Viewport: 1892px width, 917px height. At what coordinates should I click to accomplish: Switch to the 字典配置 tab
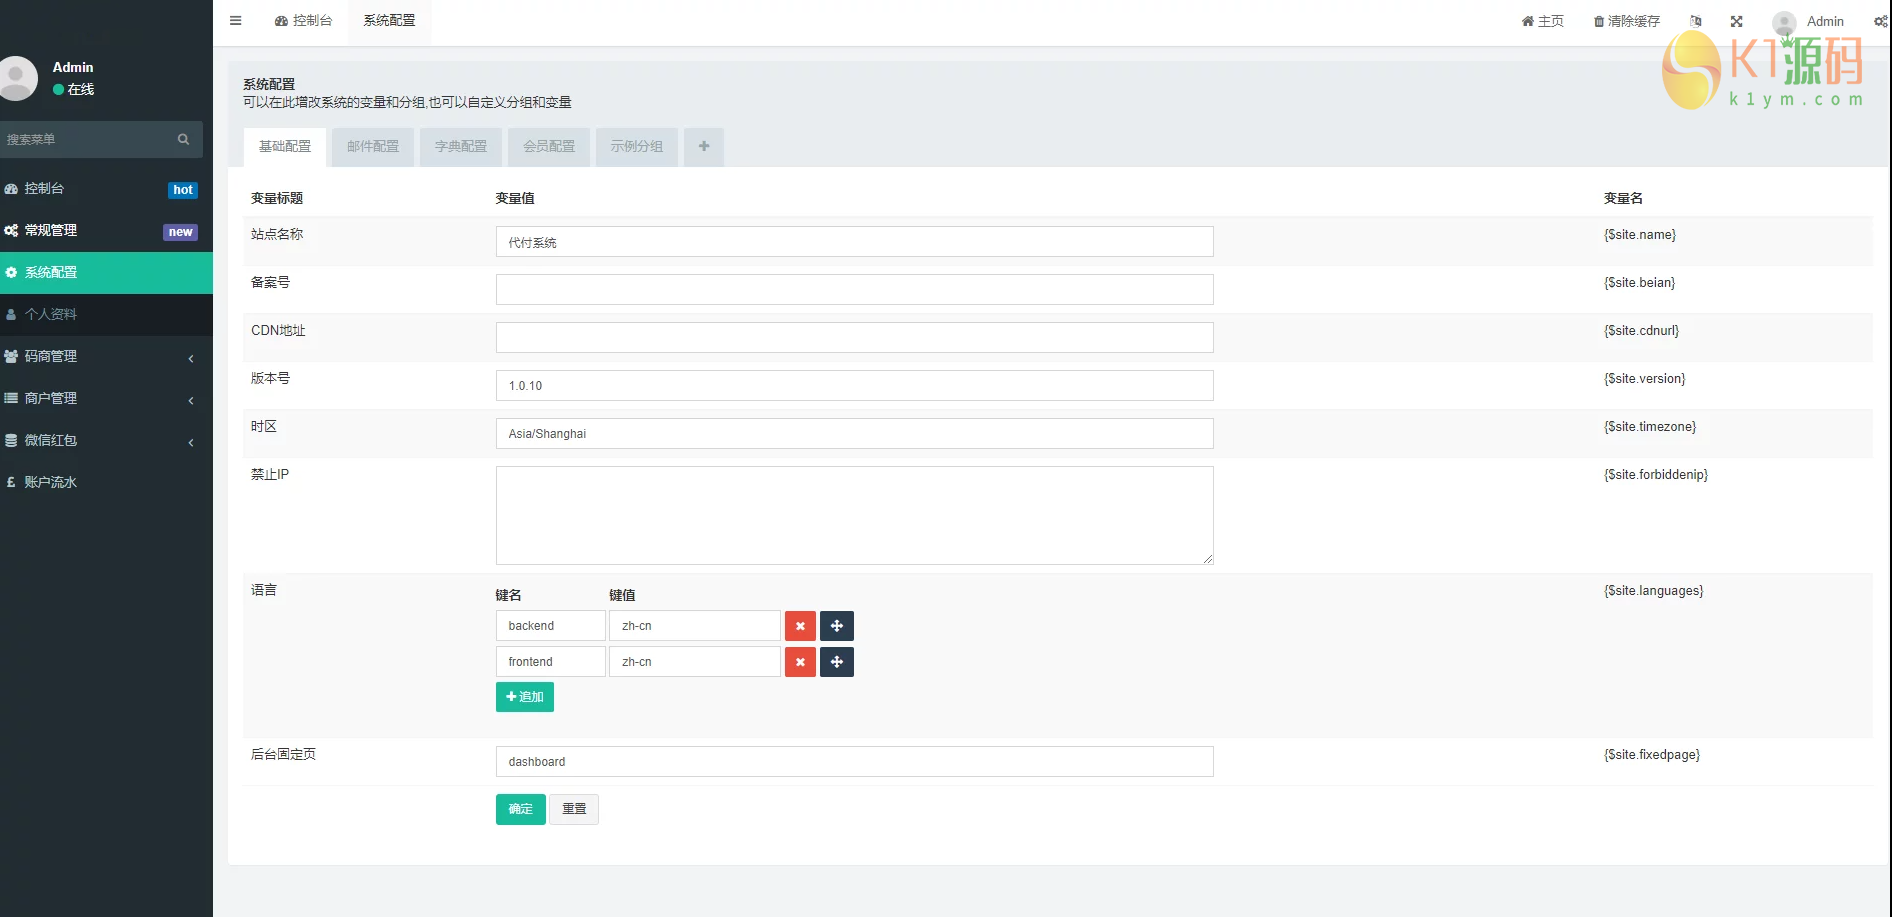tap(461, 146)
